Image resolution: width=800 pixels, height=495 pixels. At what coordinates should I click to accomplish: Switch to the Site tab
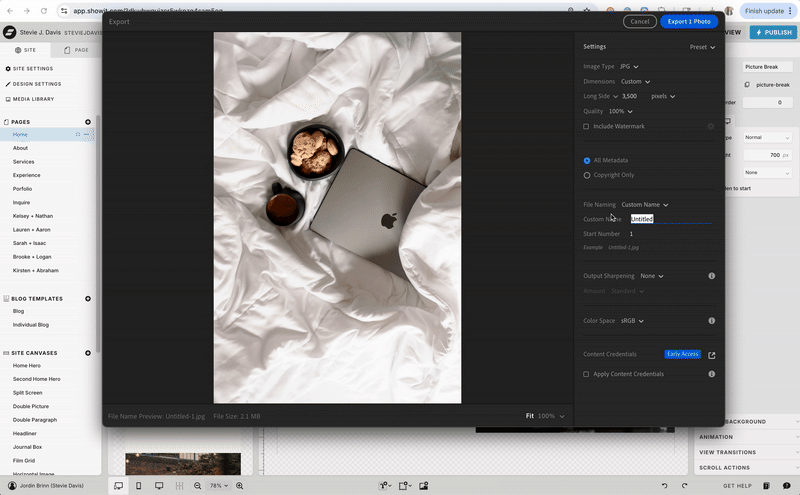pyautogui.click(x=26, y=50)
